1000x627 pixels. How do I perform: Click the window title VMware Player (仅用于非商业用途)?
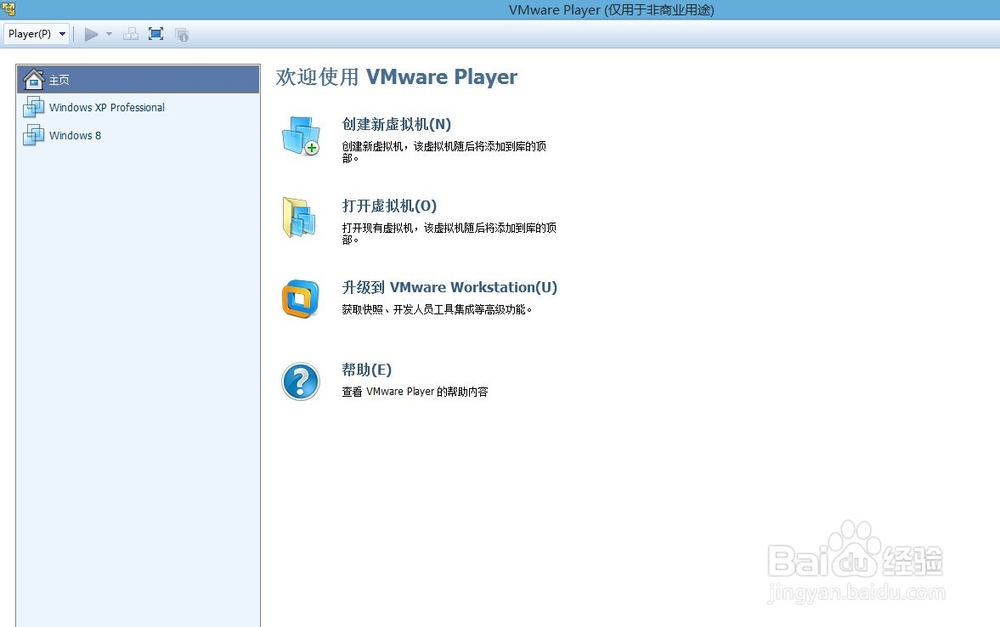click(x=611, y=10)
